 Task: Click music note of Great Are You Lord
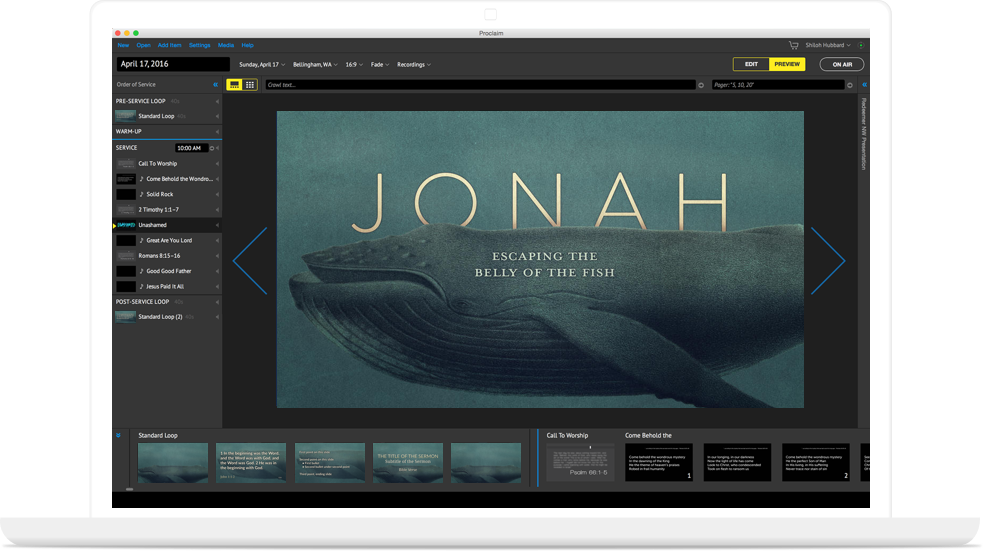click(142, 240)
